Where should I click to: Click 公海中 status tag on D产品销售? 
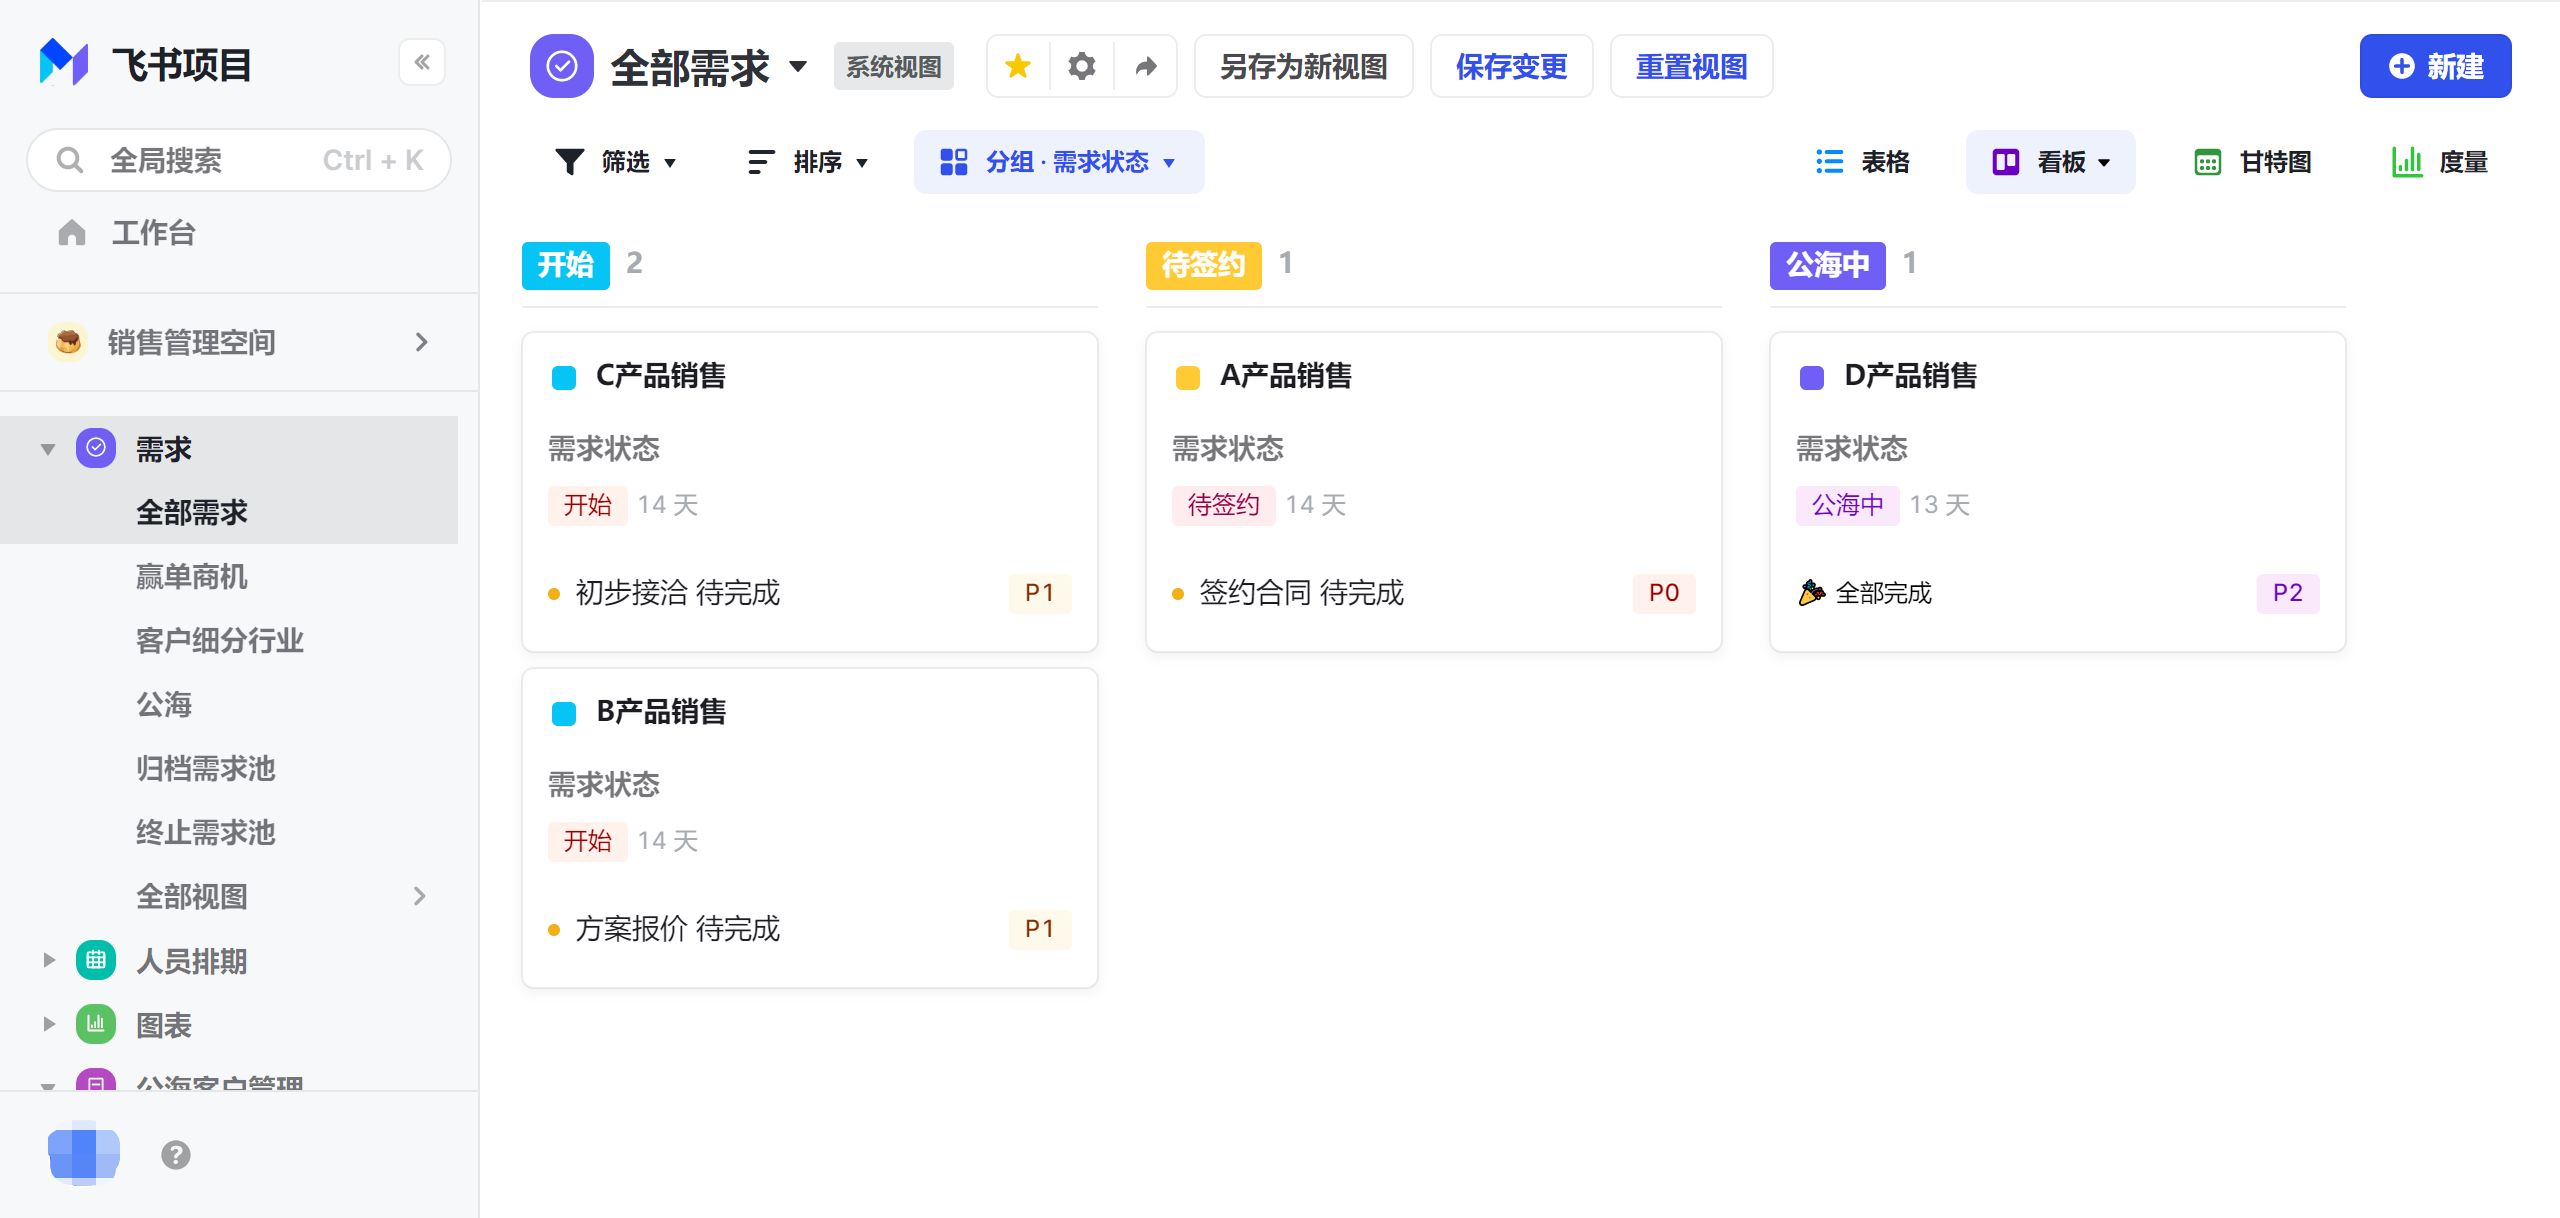[1848, 505]
